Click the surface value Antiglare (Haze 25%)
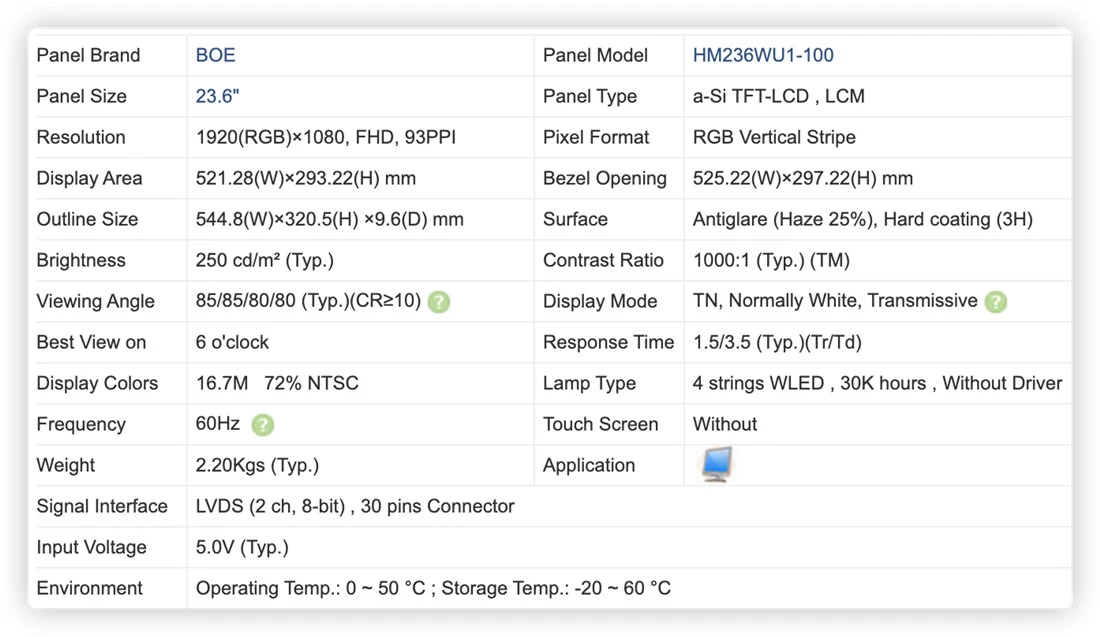Image resolution: width=1100 pixels, height=637 pixels. [x=783, y=220]
